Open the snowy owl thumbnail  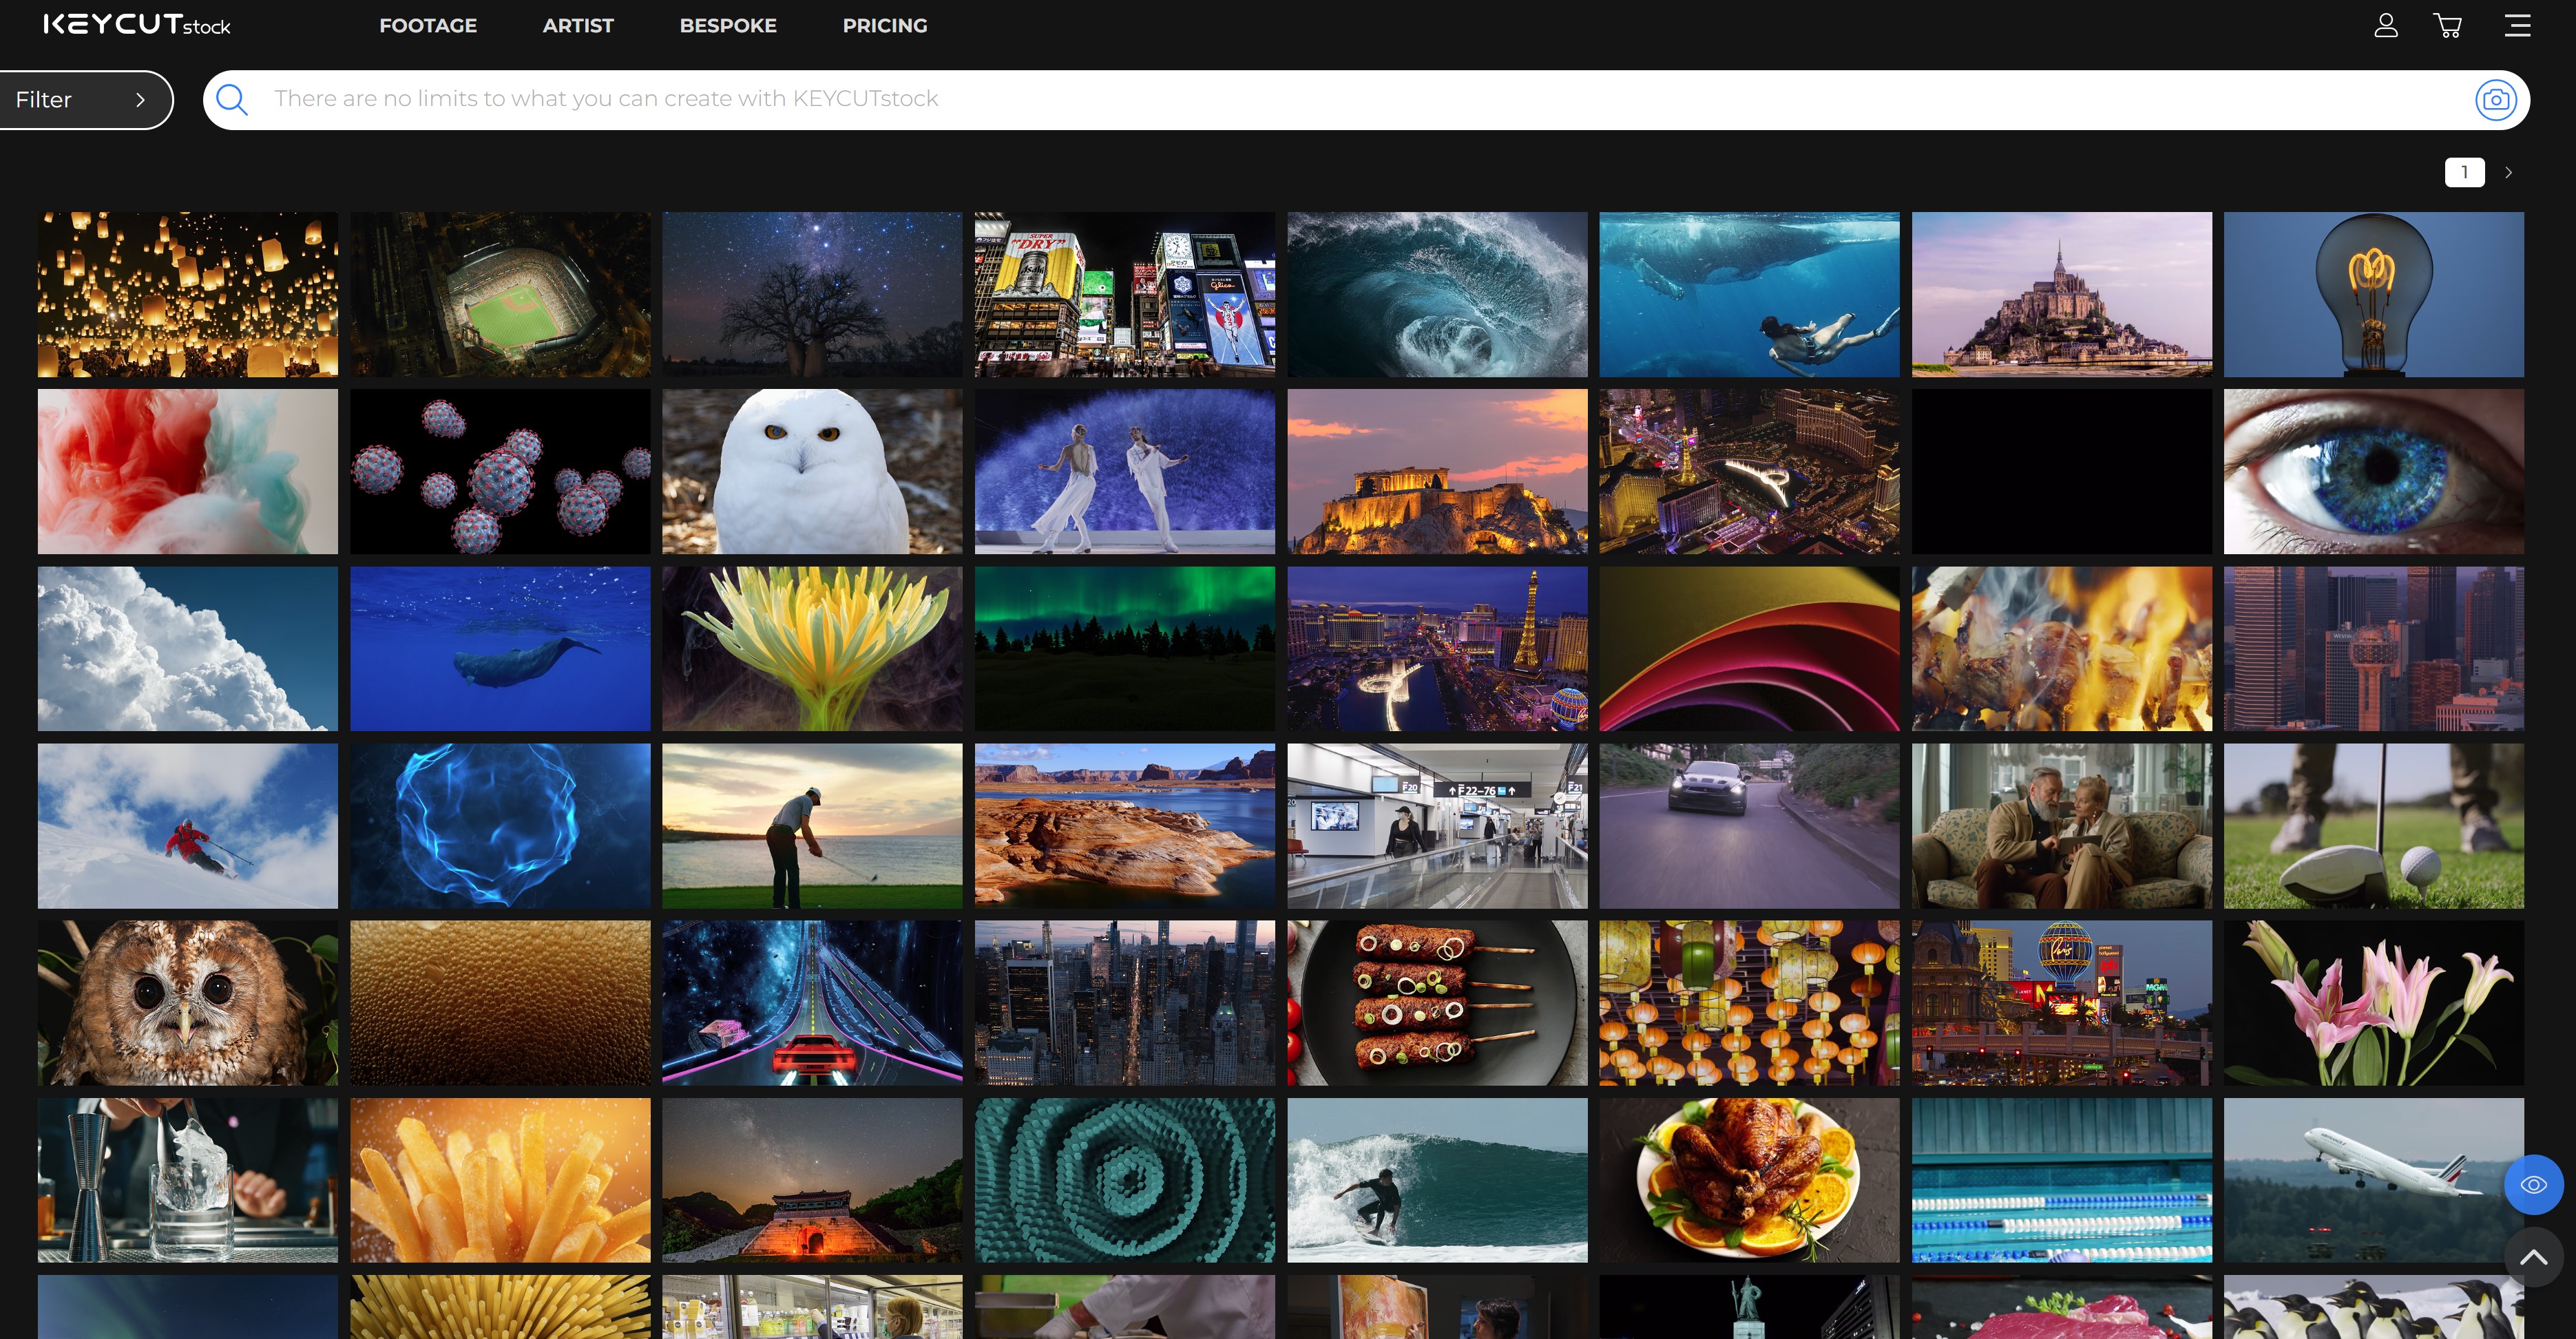coord(812,471)
